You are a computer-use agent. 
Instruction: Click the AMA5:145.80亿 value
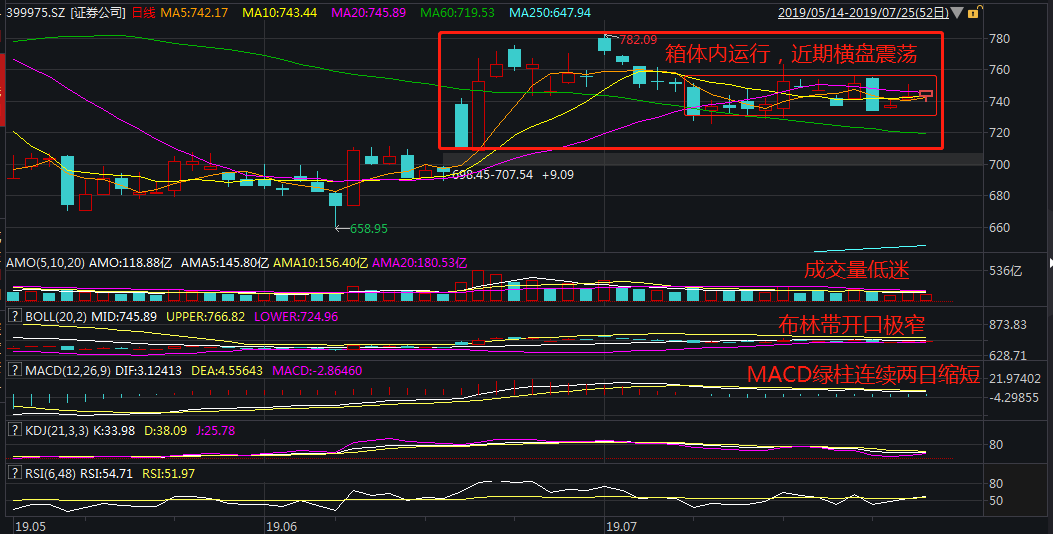coord(225,263)
